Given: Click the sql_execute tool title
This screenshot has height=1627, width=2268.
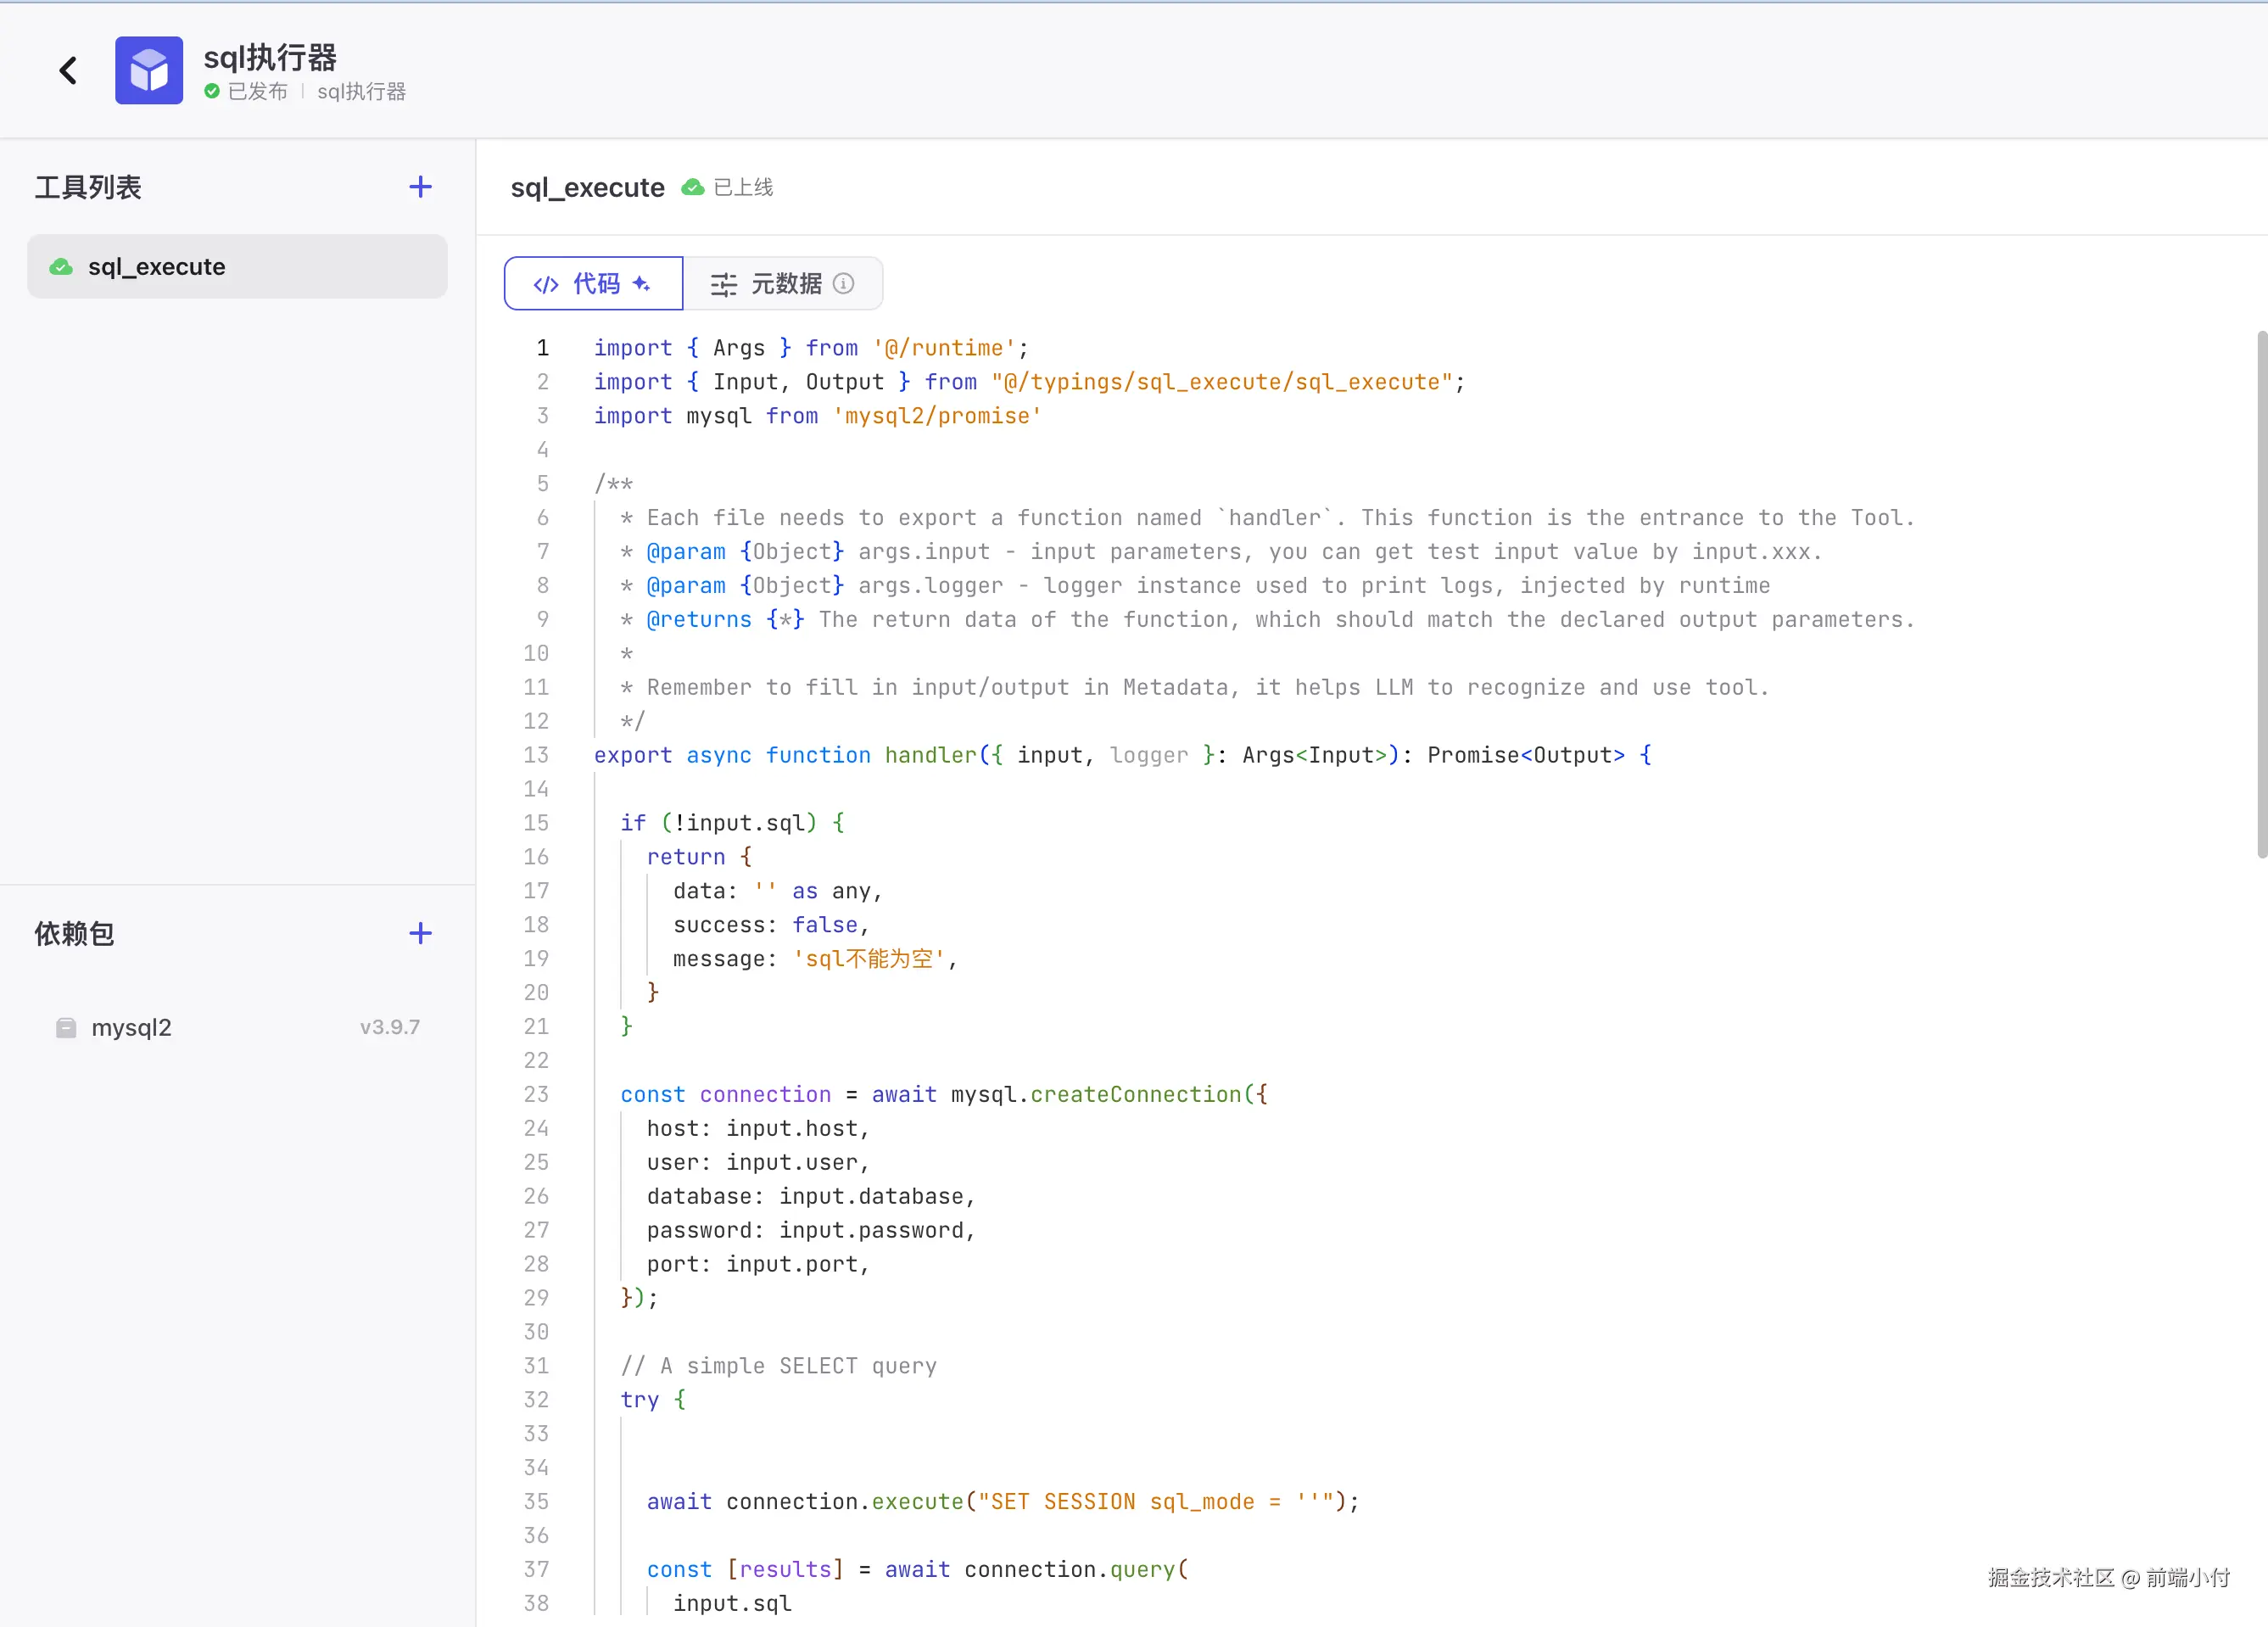Looking at the screenshot, I should click(x=587, y=187).
